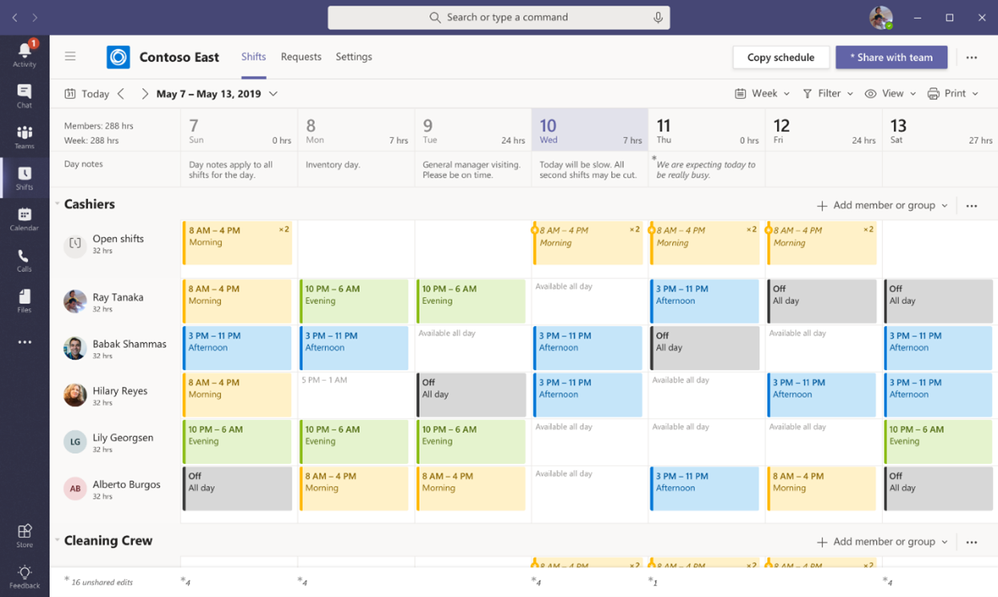The height and width of the screenshot is (597, 998).
Task: Open the Week view dropdown
Action: point(763,94)
